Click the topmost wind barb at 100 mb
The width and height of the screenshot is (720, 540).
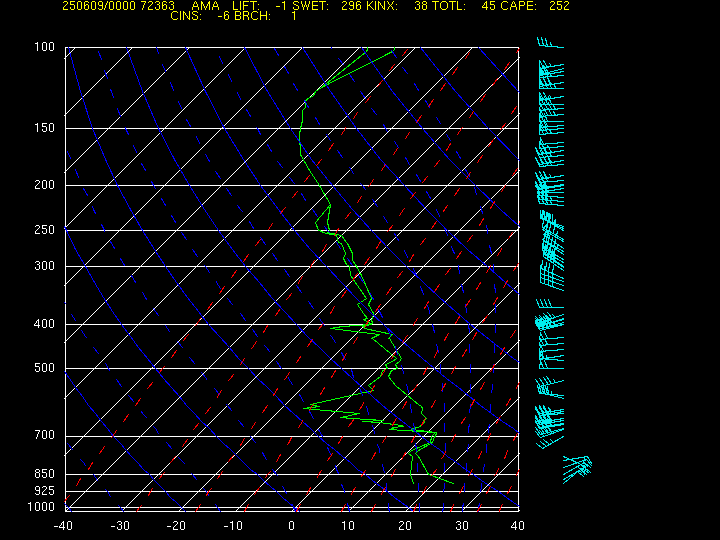click(x=550, y=43)
